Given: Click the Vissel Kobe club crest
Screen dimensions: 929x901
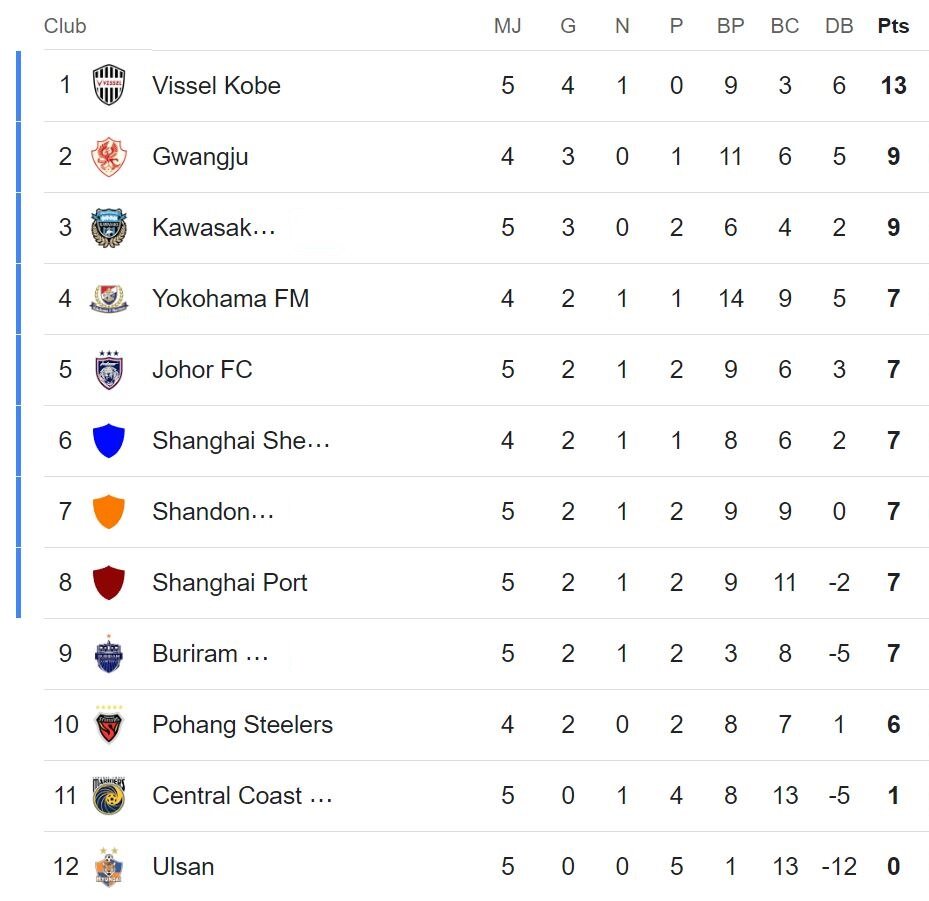Looking at the screenshot, I should pyautogui.click(x=108, y=85).
